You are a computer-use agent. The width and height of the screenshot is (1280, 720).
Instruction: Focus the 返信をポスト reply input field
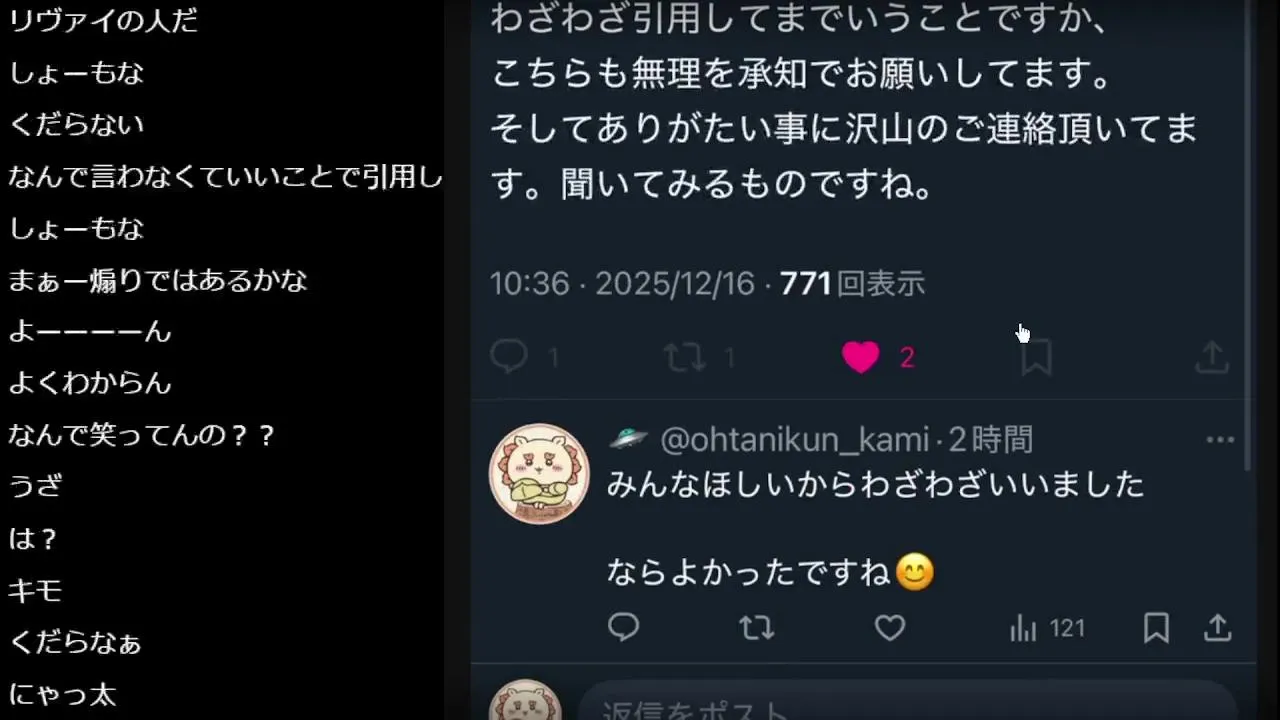click(x=908, y=706)
